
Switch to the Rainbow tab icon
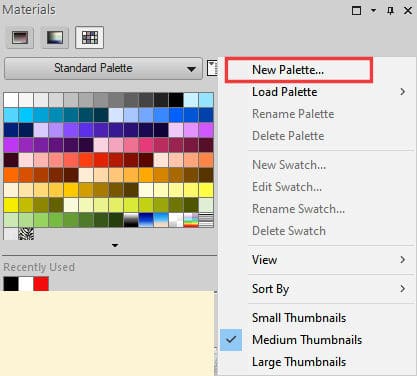(55, 37)
